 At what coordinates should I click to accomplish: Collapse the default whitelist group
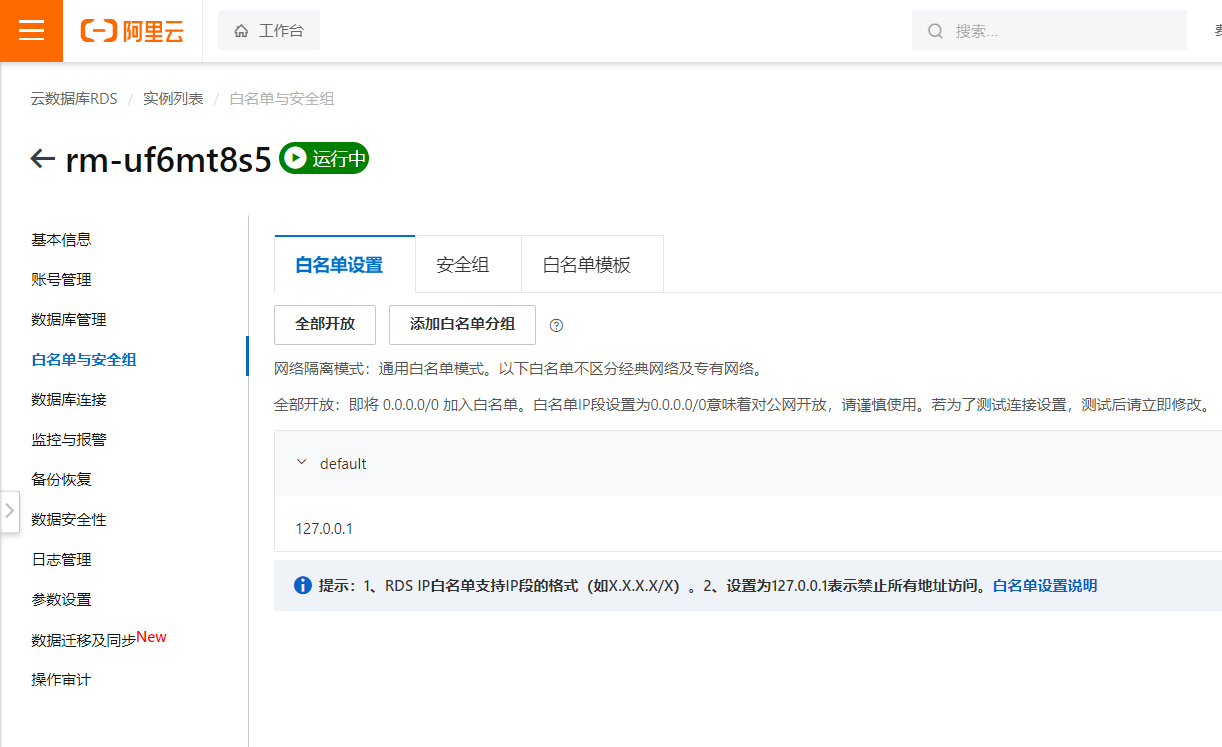click(x=302, y=463)
